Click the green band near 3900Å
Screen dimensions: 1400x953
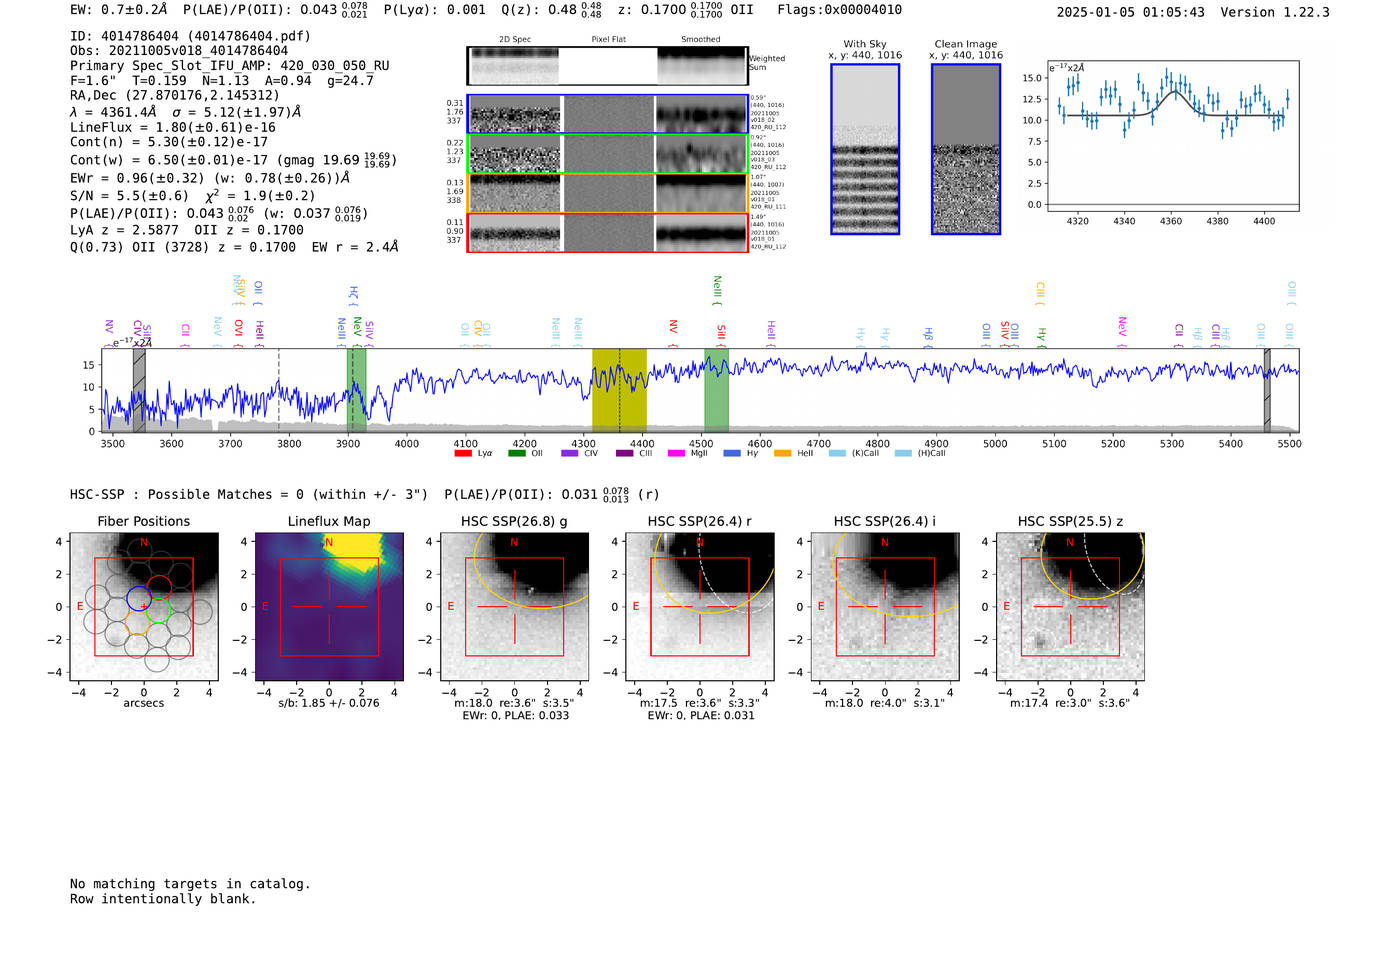coord(356,390)
